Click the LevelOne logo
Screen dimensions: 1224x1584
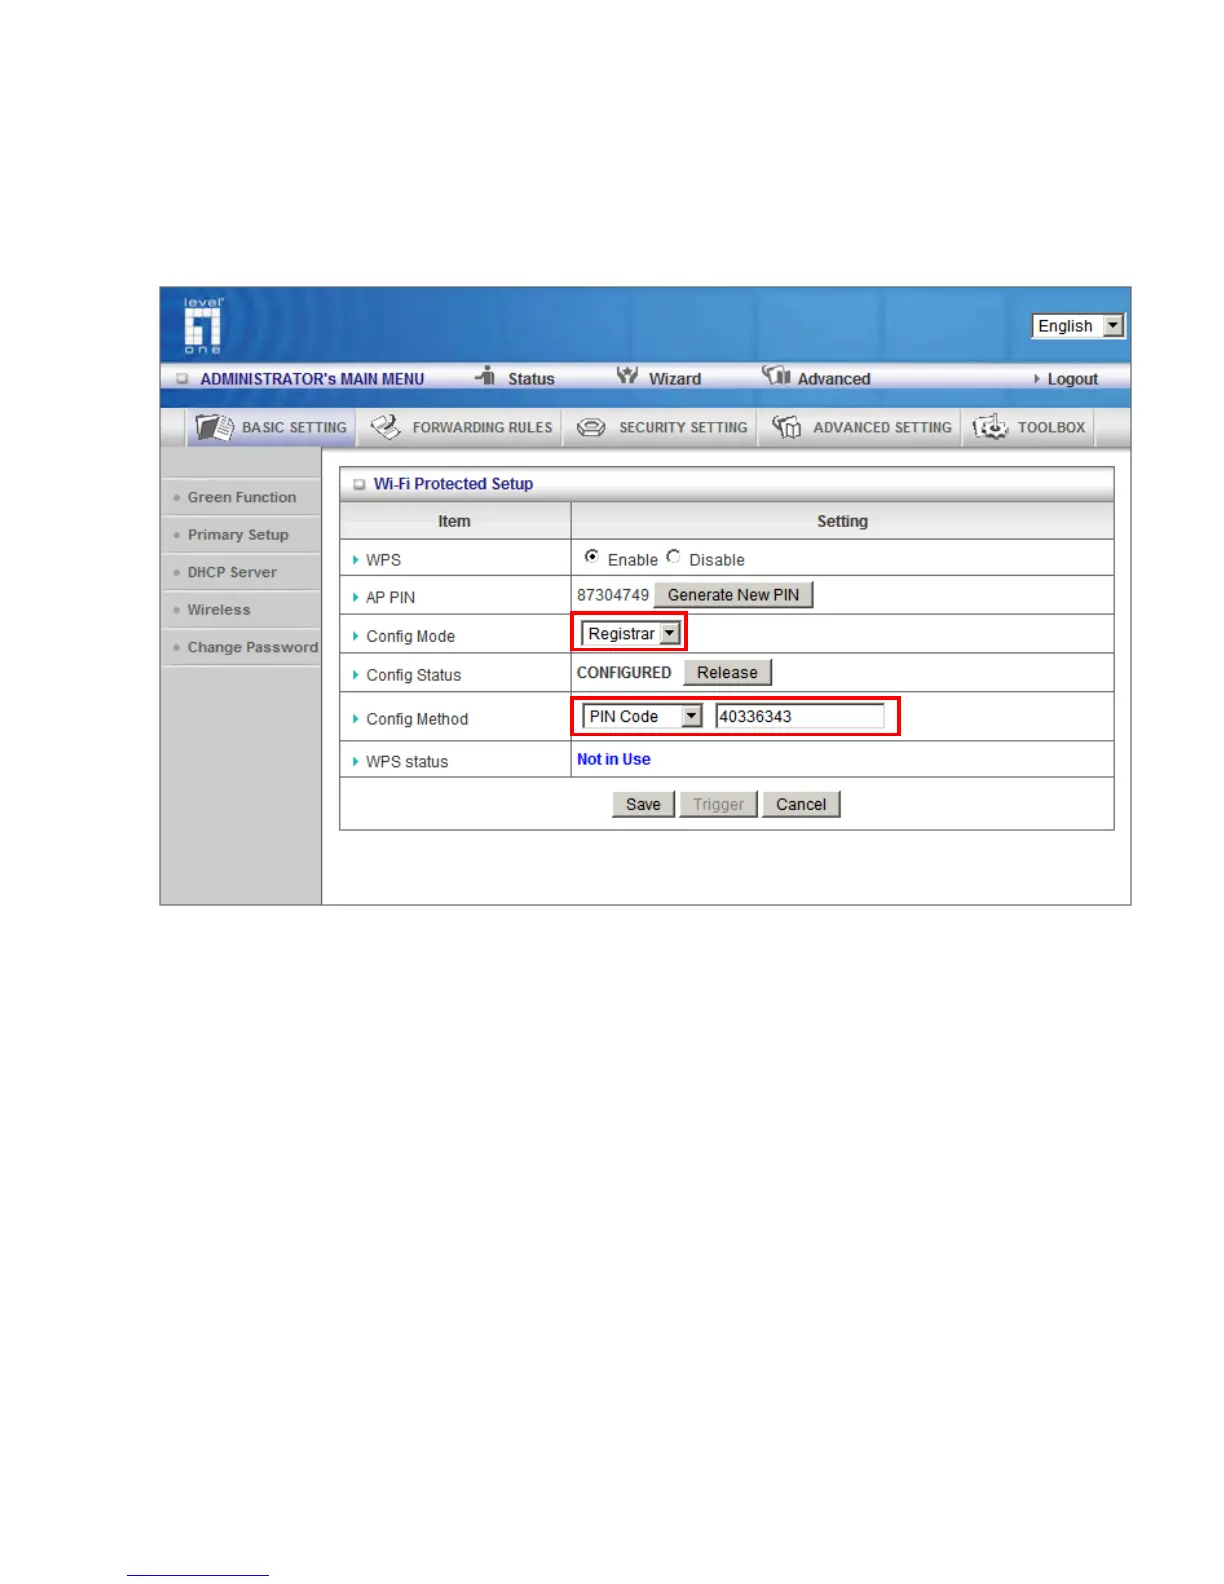coord(203,326)
